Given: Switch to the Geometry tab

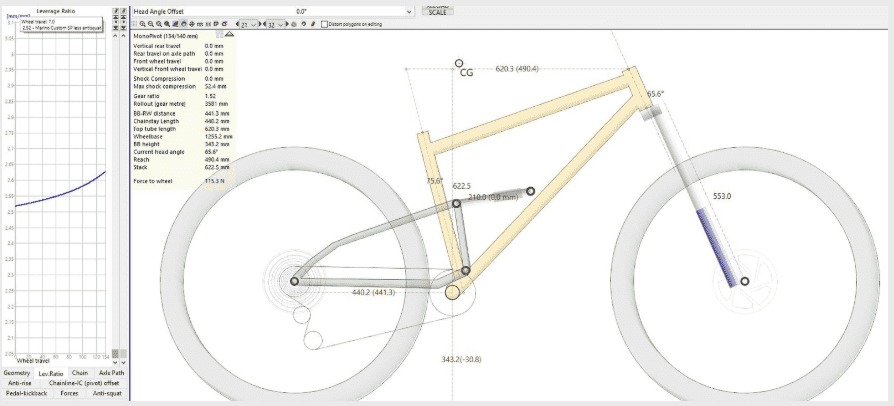Looking at the screenshot, I should (17, 373).
